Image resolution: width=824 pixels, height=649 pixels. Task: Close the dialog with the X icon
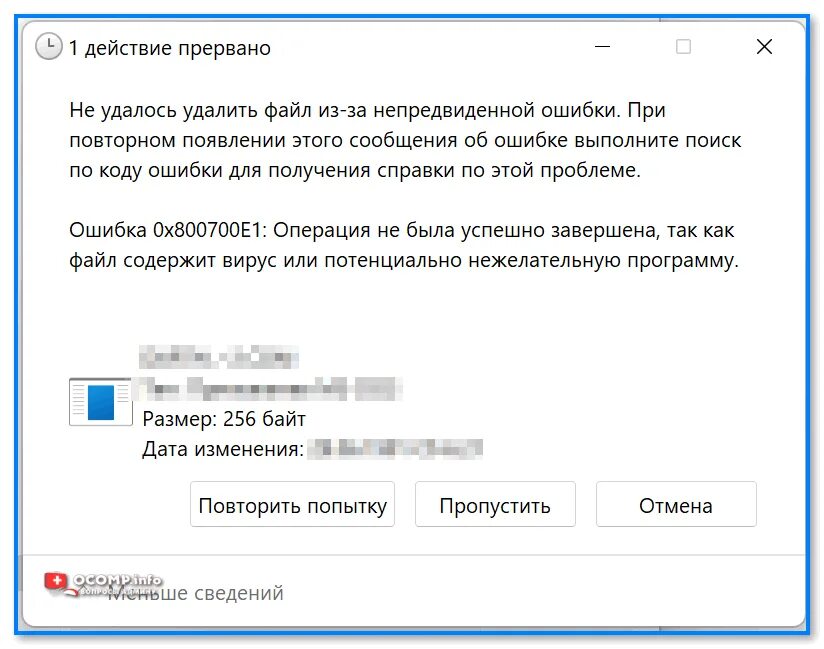tap(764, 47)
